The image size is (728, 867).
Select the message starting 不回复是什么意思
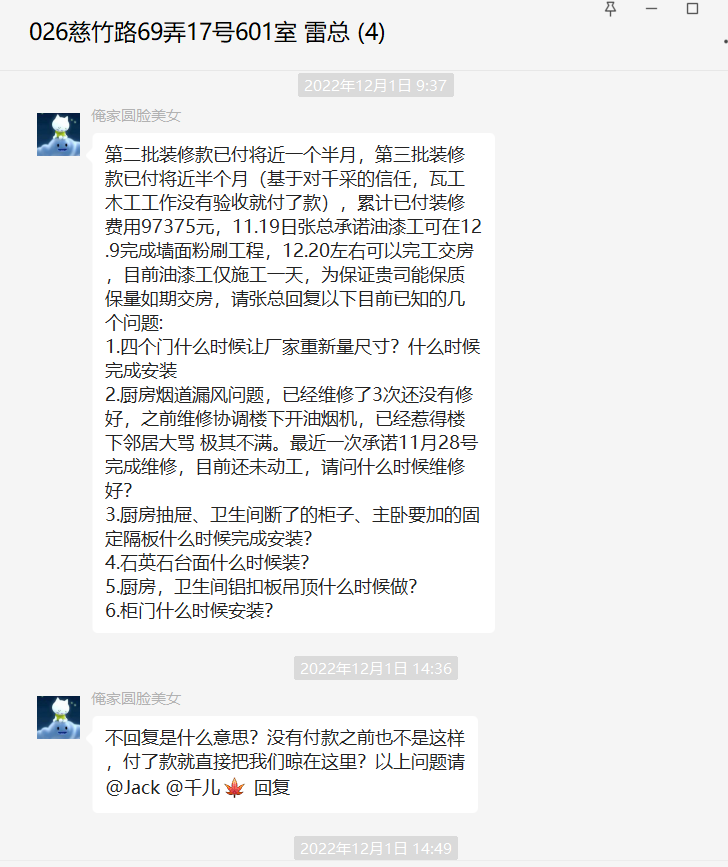(285, 764)
